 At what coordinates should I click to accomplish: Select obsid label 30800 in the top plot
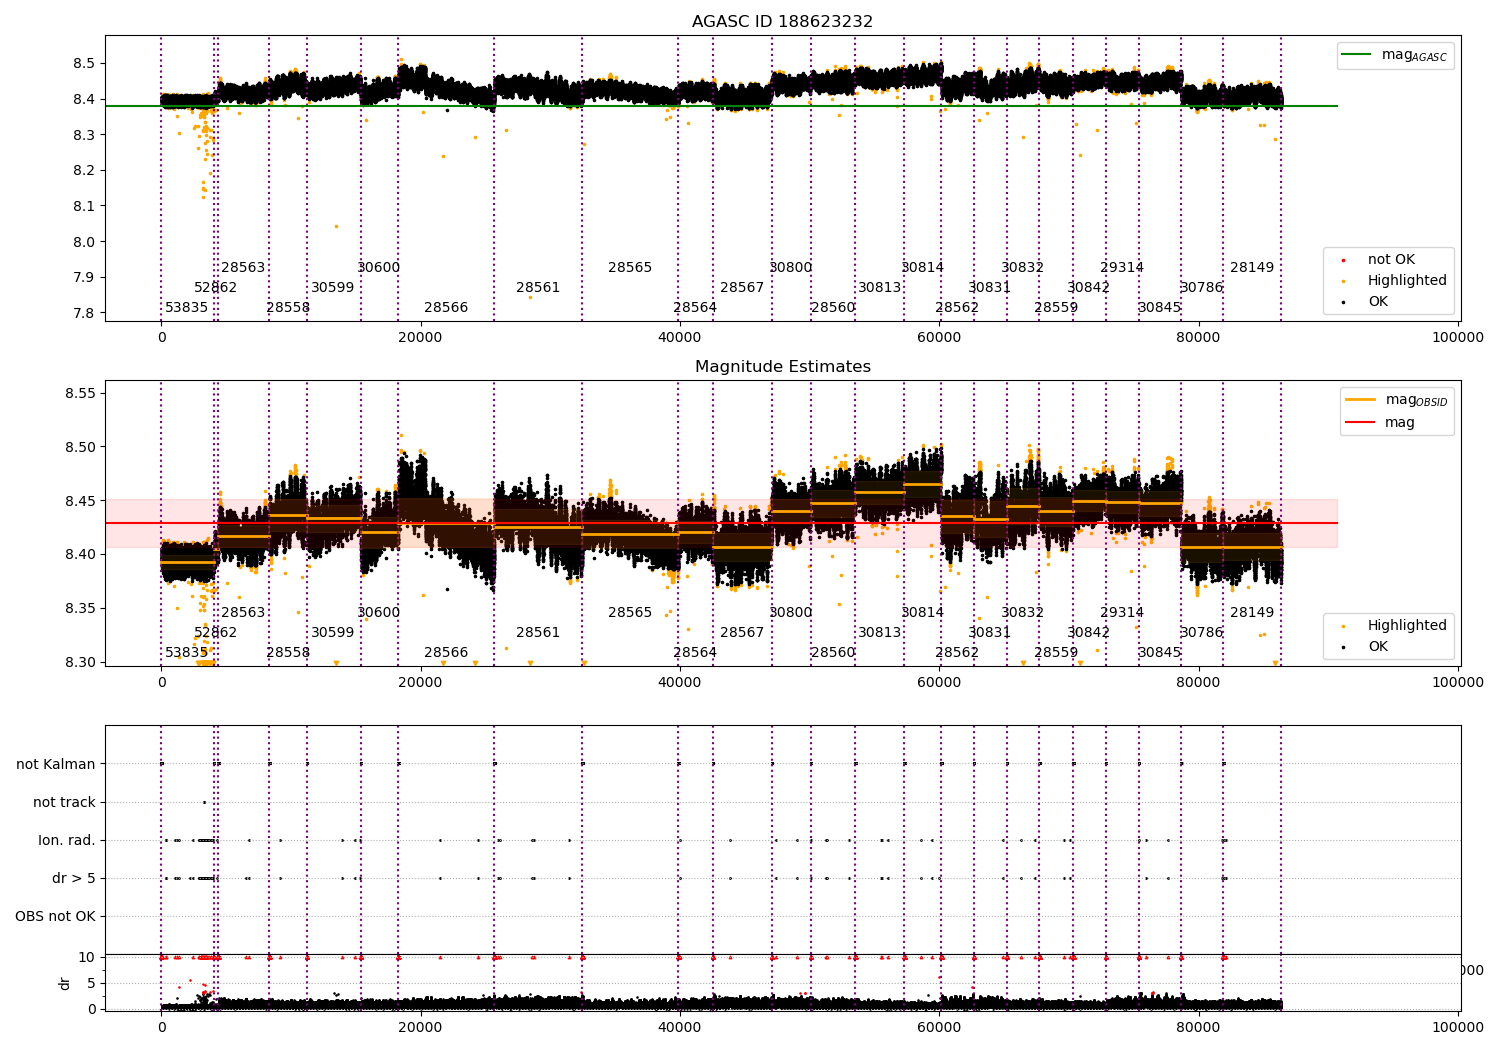[x=791, y=268]
